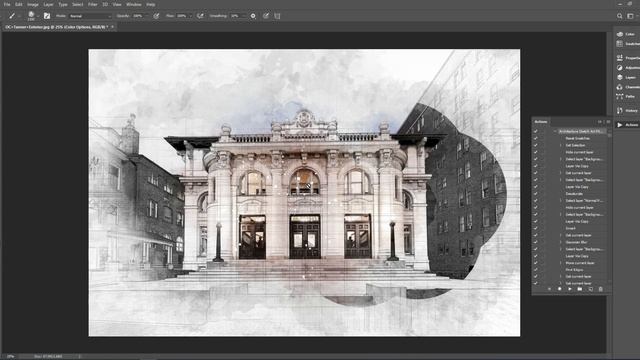This screenshot has width=640, height=360.
Task: Open the File menu
Action: (7, 4)
